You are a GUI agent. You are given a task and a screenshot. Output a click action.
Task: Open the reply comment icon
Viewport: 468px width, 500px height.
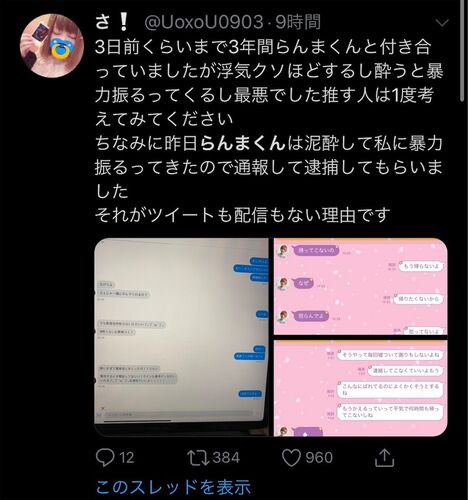(x=105, y=457)
